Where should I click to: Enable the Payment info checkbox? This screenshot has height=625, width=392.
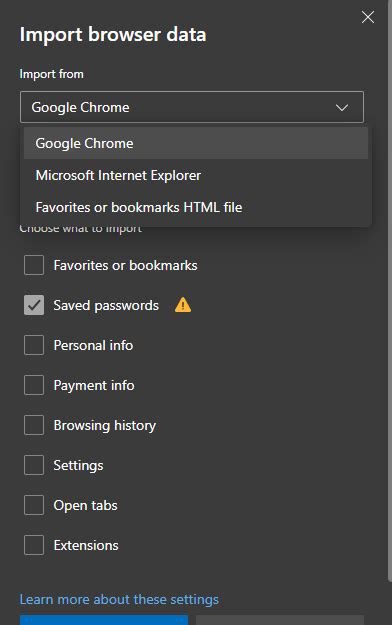coord(34,385)
